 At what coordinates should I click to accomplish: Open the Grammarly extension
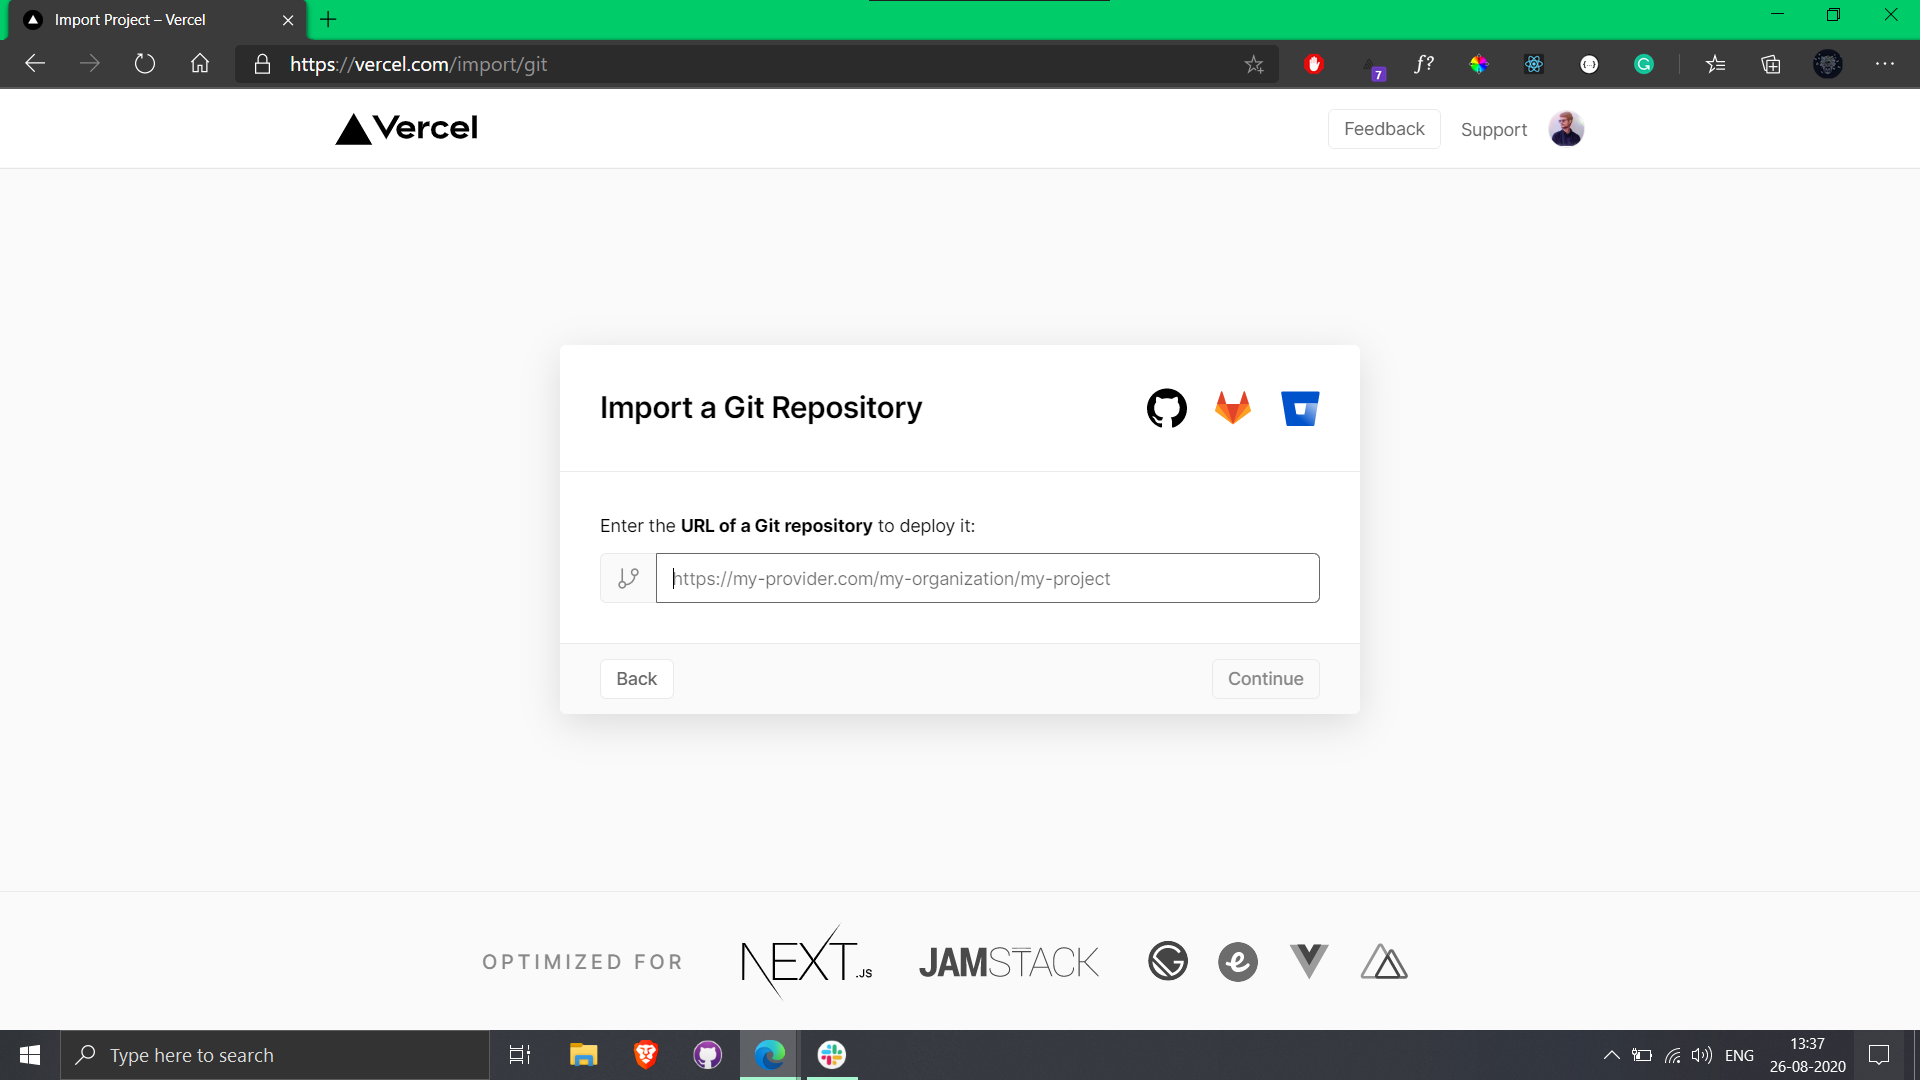[x=1644, y=64]
